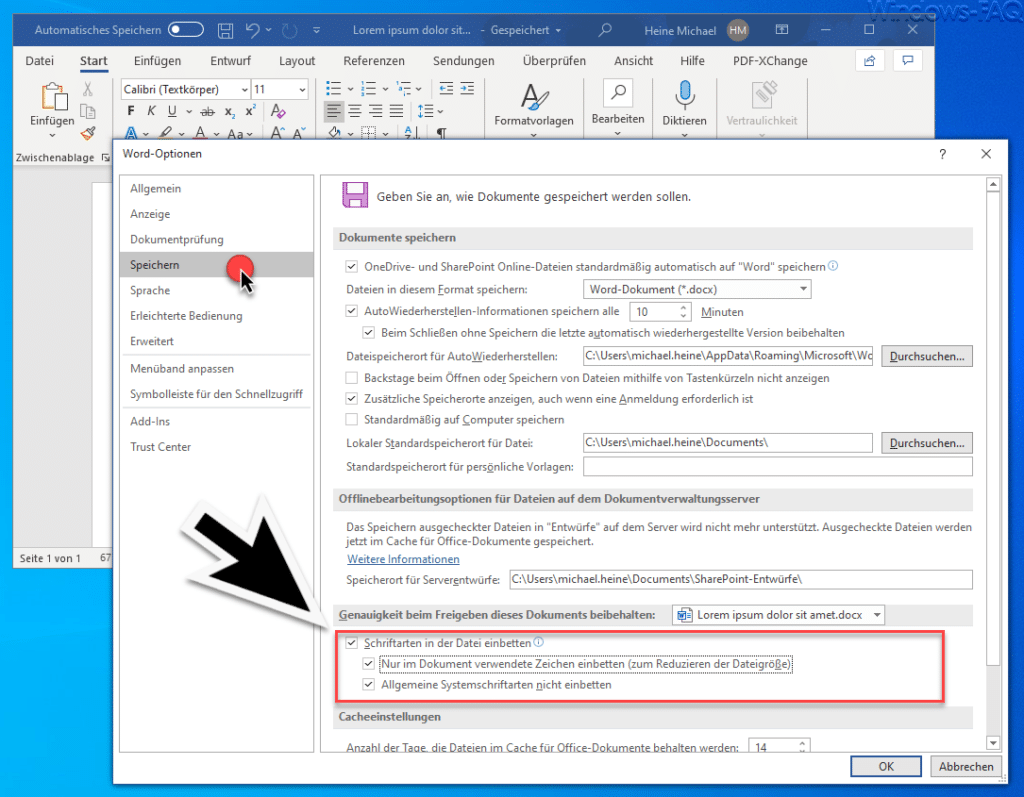Decrease paragraph indent
The image size is (1024, 797).
click(446, 89)
